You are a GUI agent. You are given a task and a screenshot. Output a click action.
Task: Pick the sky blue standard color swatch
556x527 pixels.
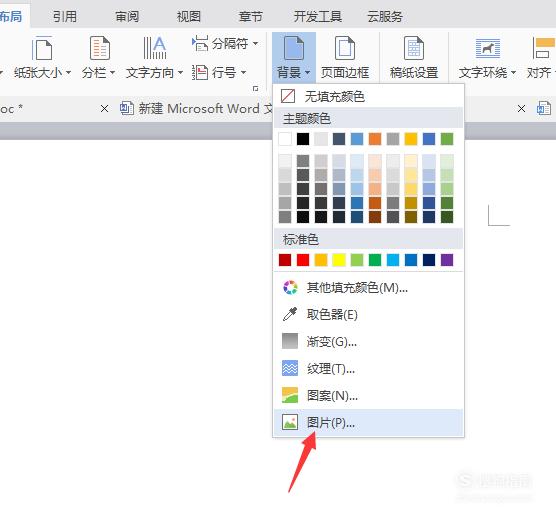coord(393,260)
